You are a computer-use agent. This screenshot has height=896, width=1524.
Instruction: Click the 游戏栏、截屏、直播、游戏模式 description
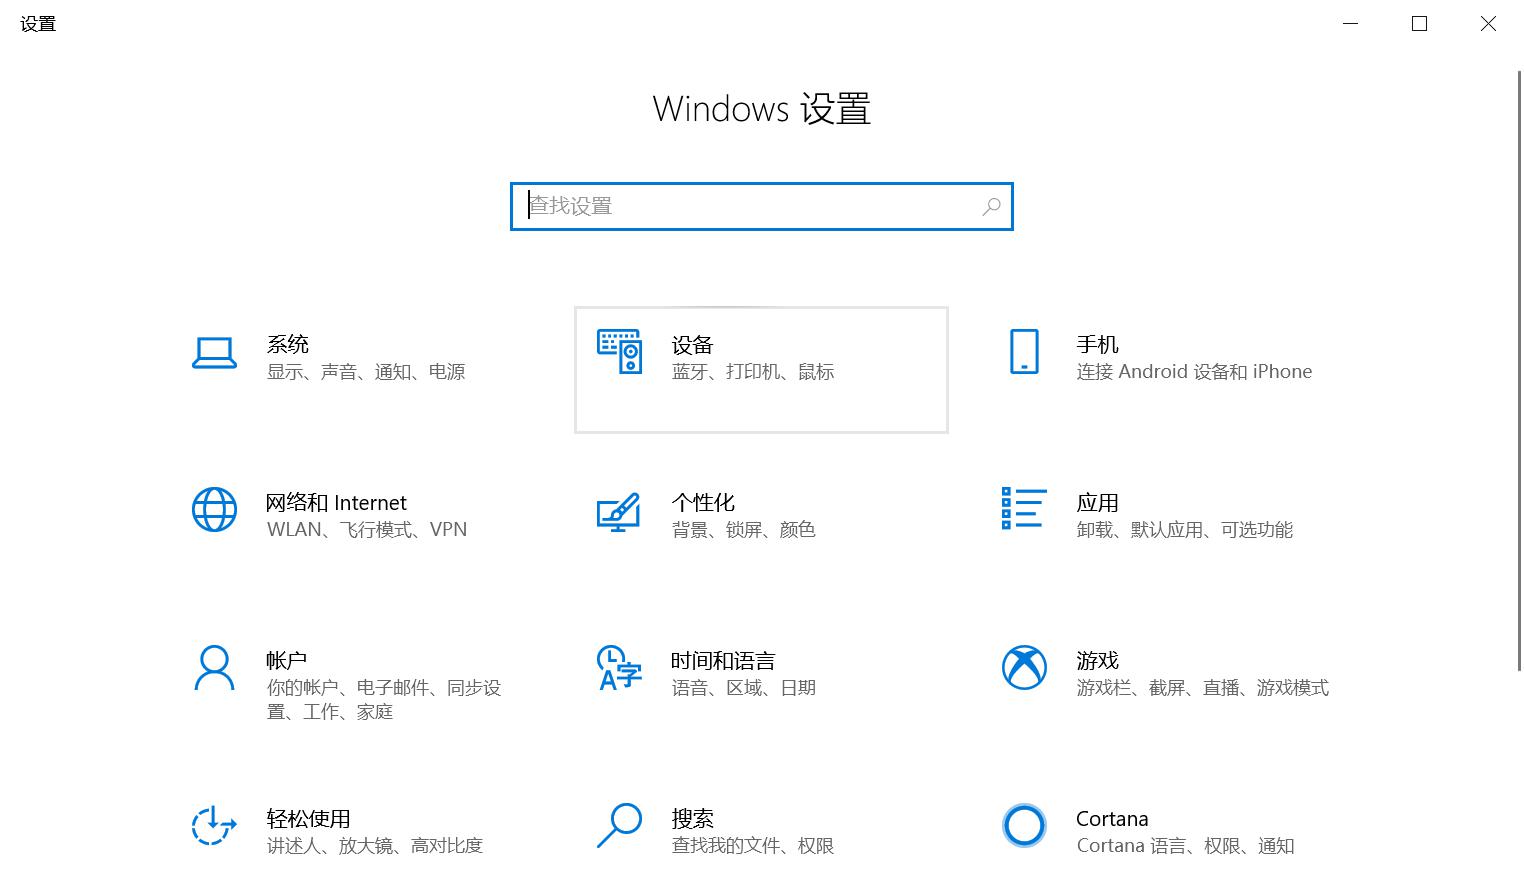tap(1203, 688)
